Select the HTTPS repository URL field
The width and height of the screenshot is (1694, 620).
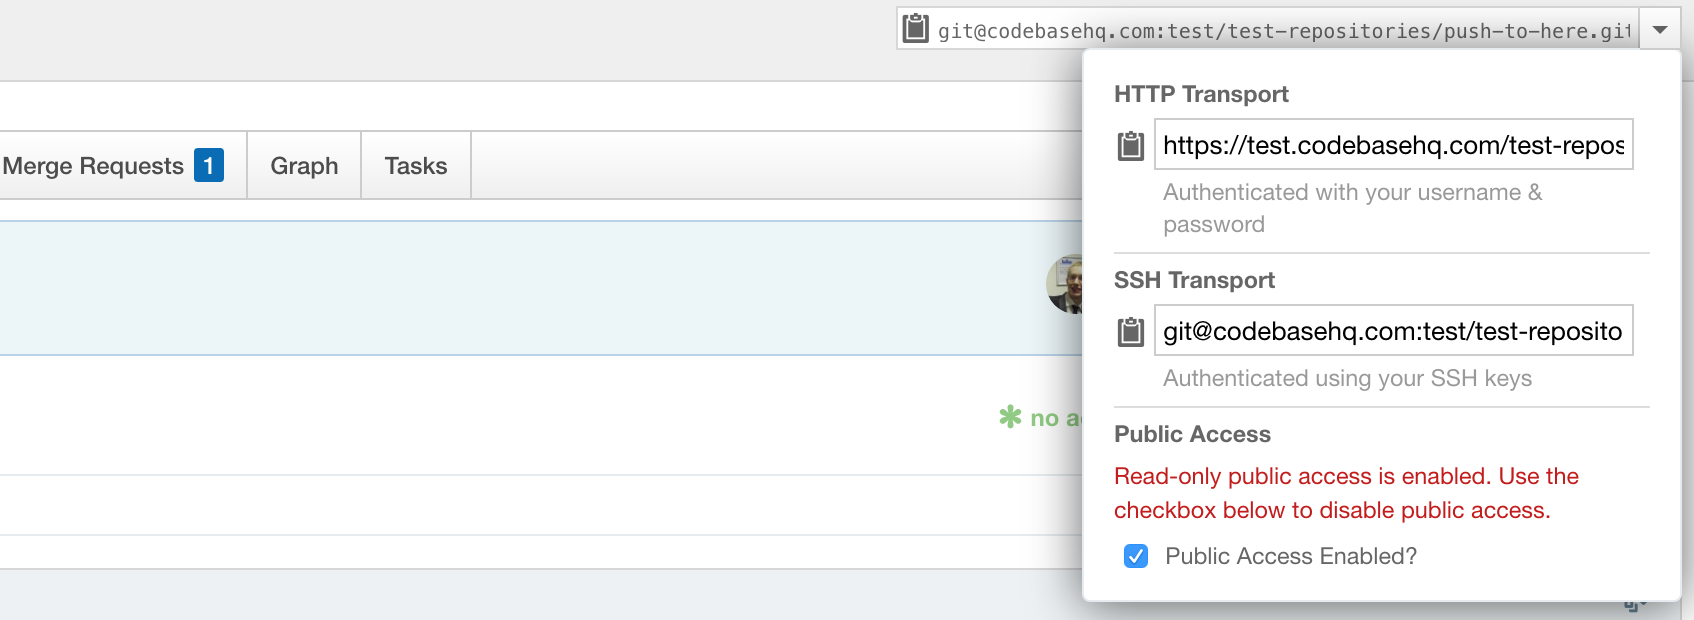(1394, 145)
